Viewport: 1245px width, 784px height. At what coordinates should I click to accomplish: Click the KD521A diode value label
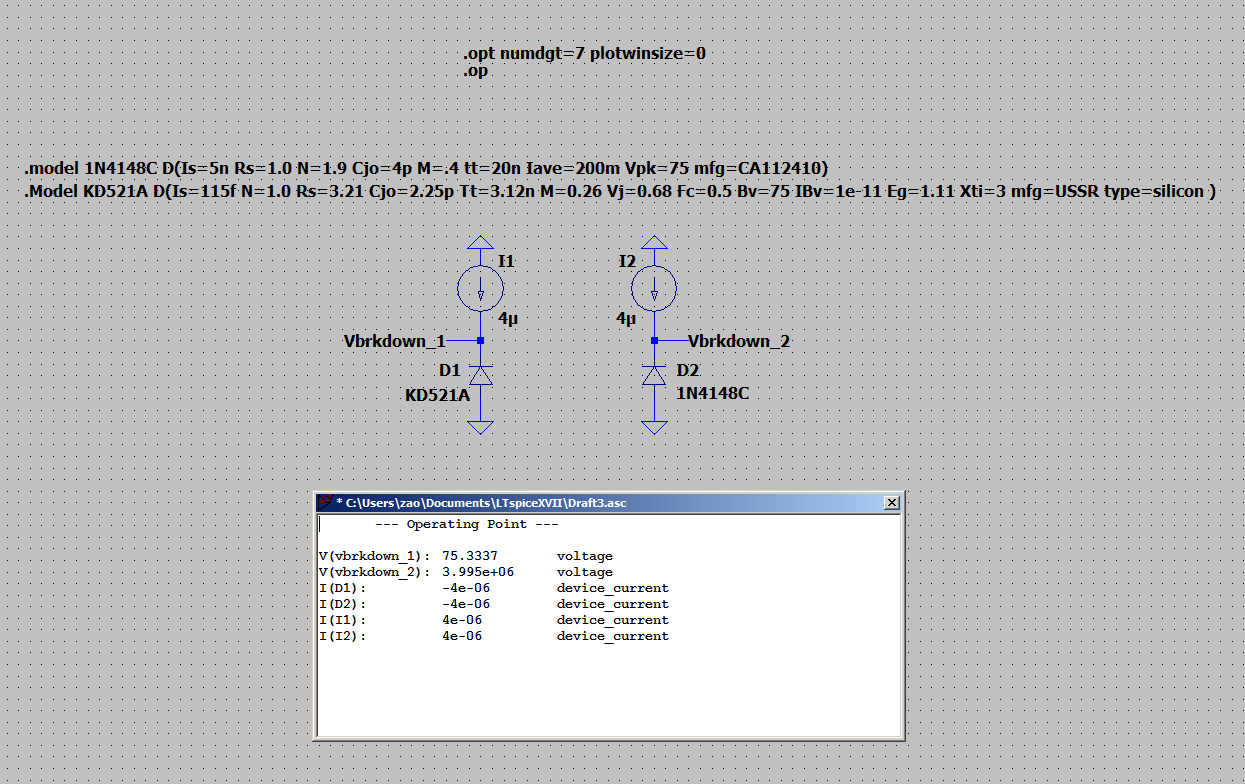[437, 395]
